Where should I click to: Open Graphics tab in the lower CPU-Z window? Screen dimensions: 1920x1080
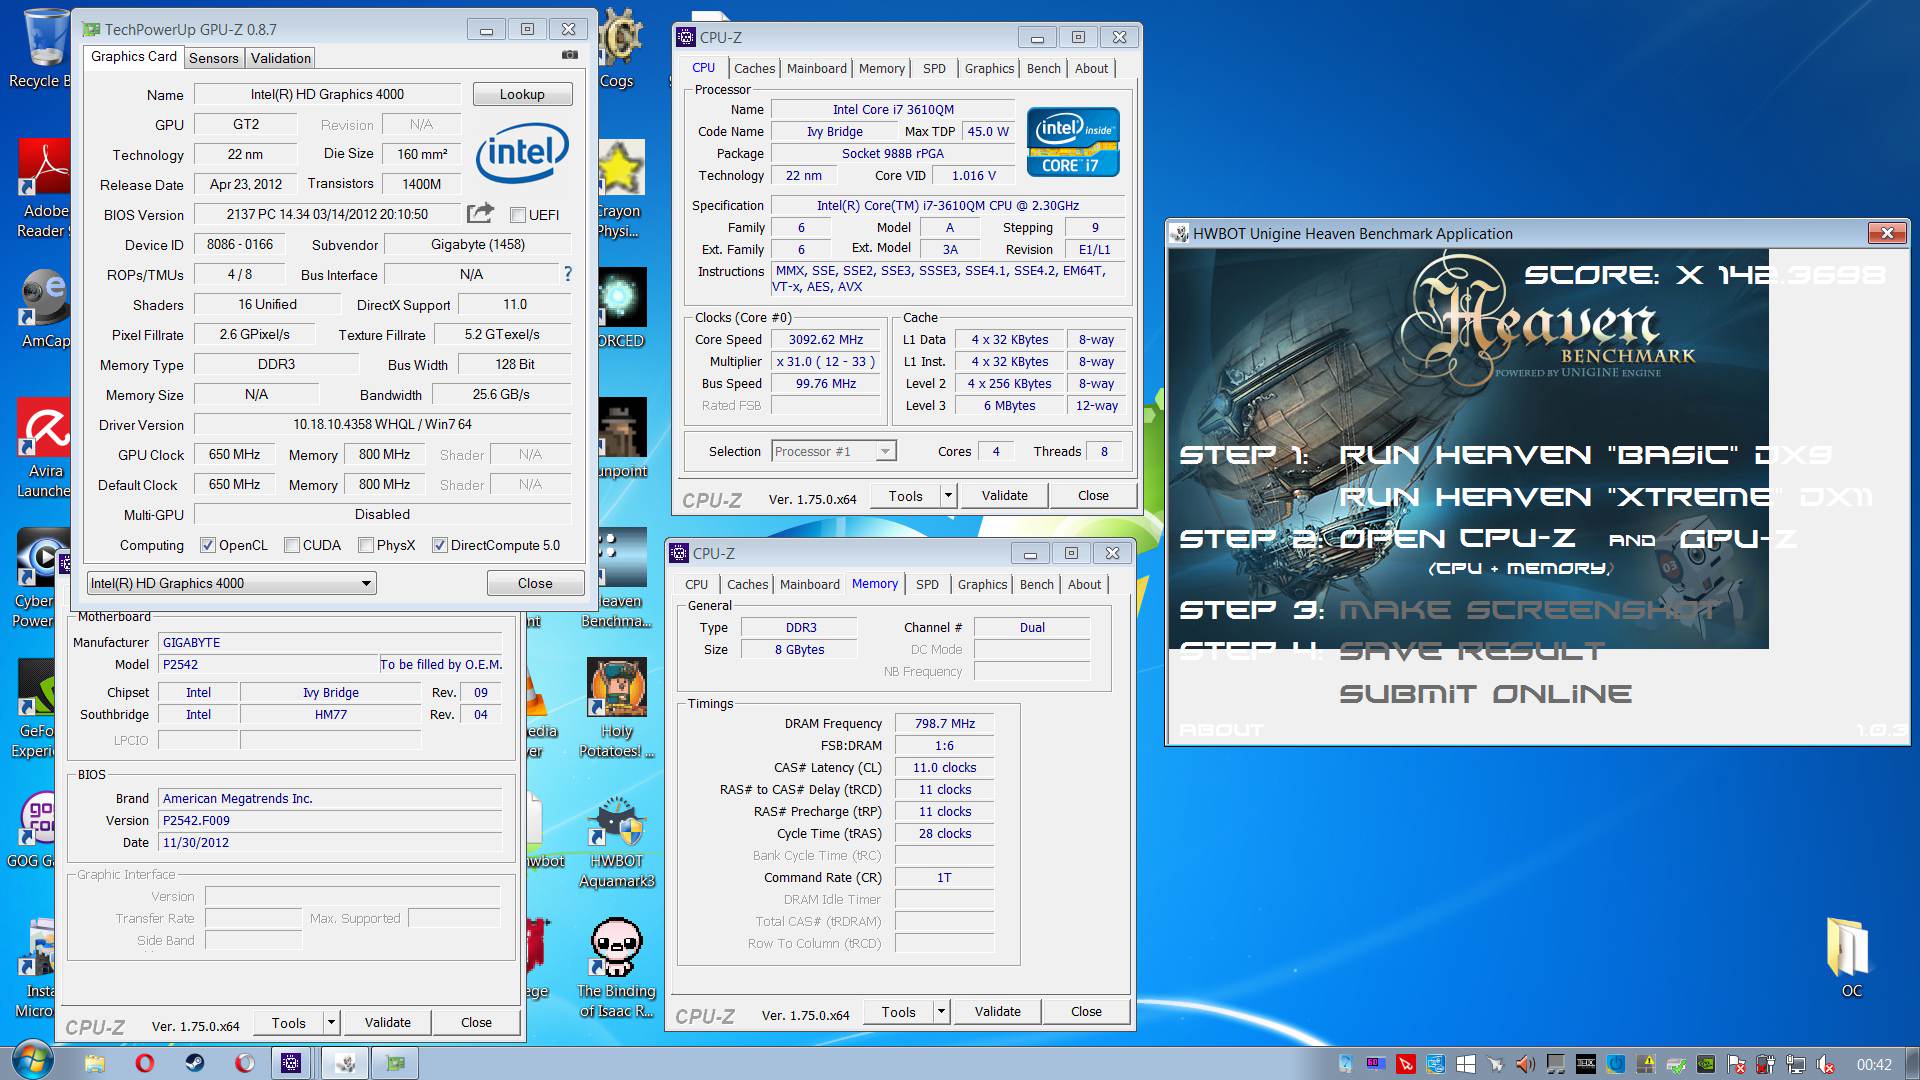click(x=982, y=584)
